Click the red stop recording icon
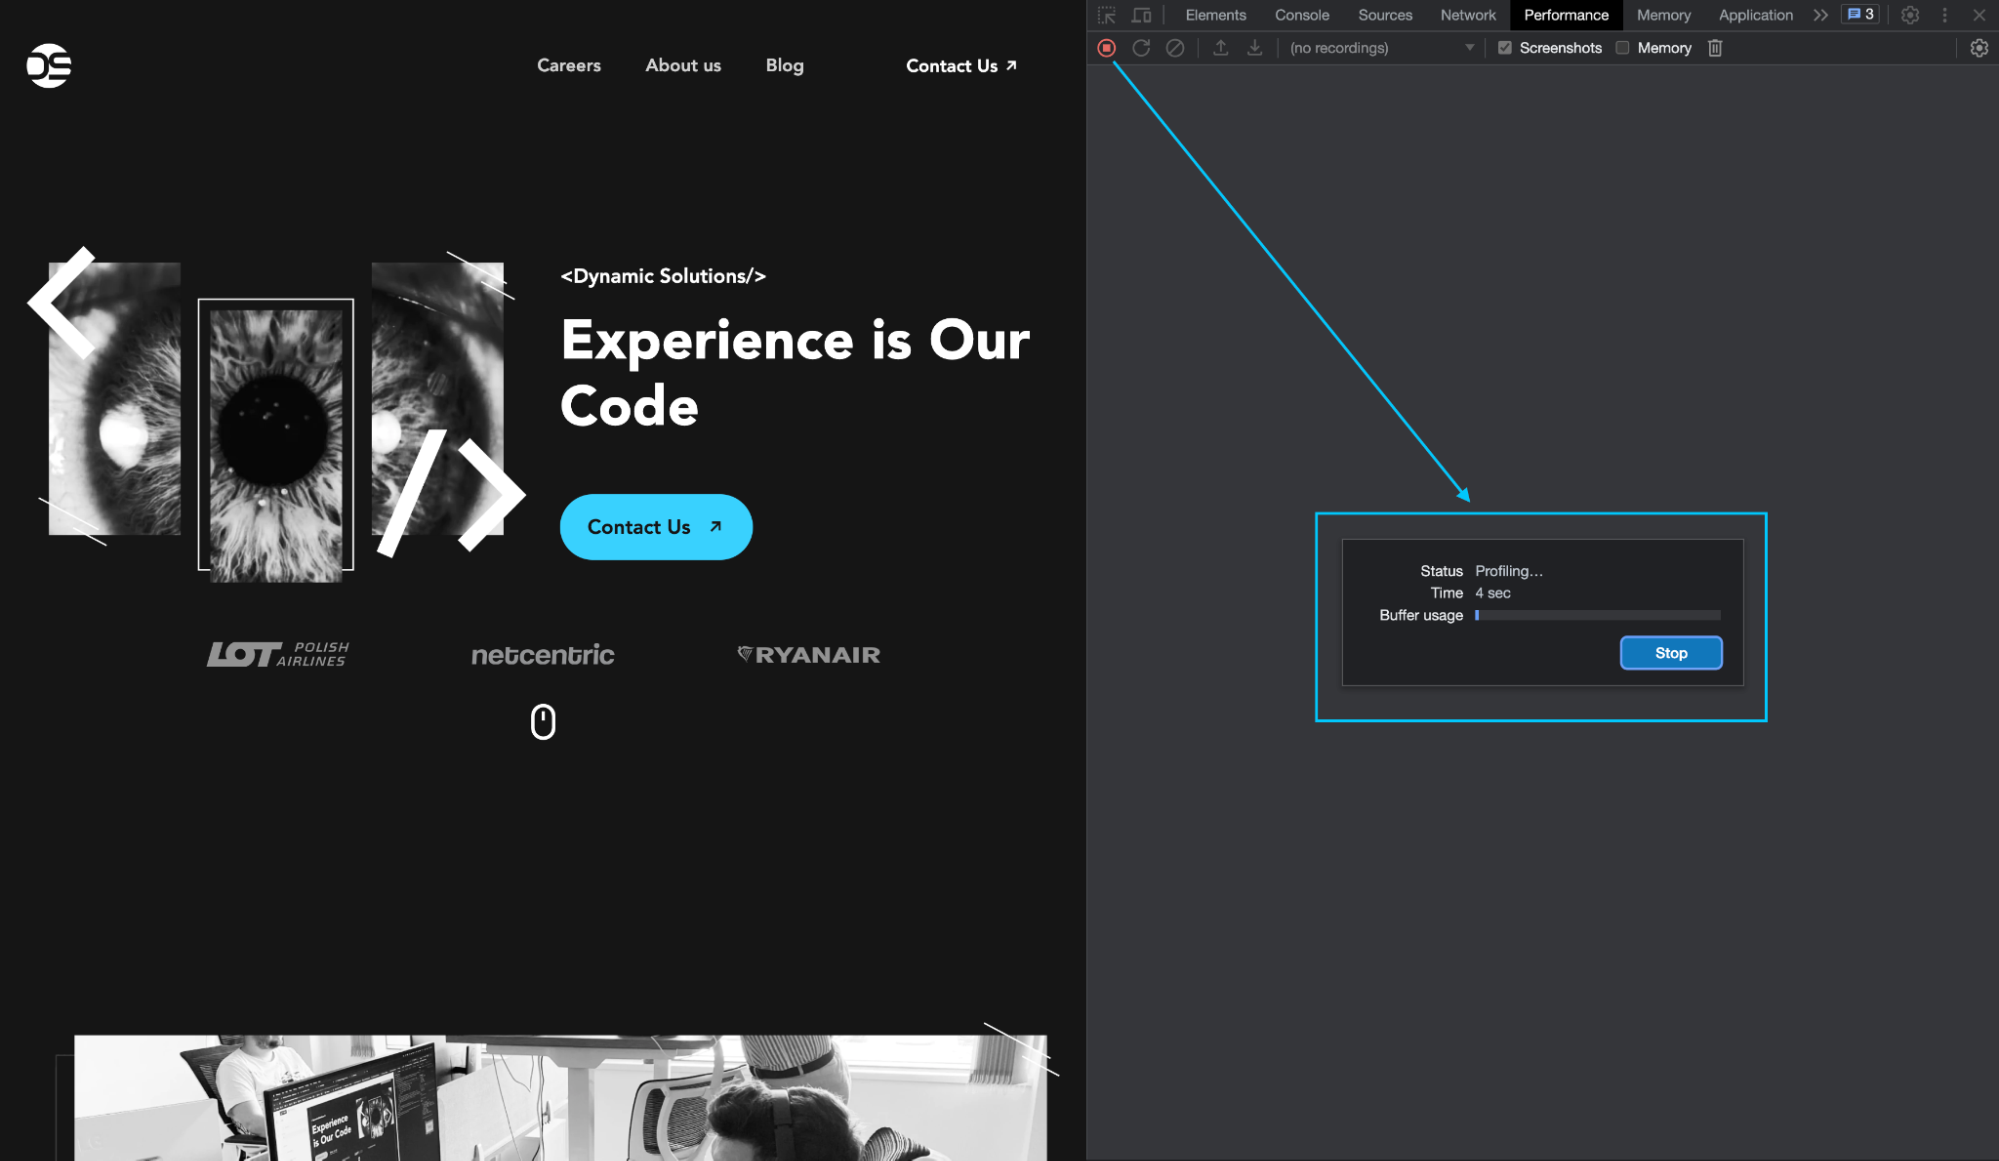This screenshot has width=1999, height=1161. tap(1106, 48)
